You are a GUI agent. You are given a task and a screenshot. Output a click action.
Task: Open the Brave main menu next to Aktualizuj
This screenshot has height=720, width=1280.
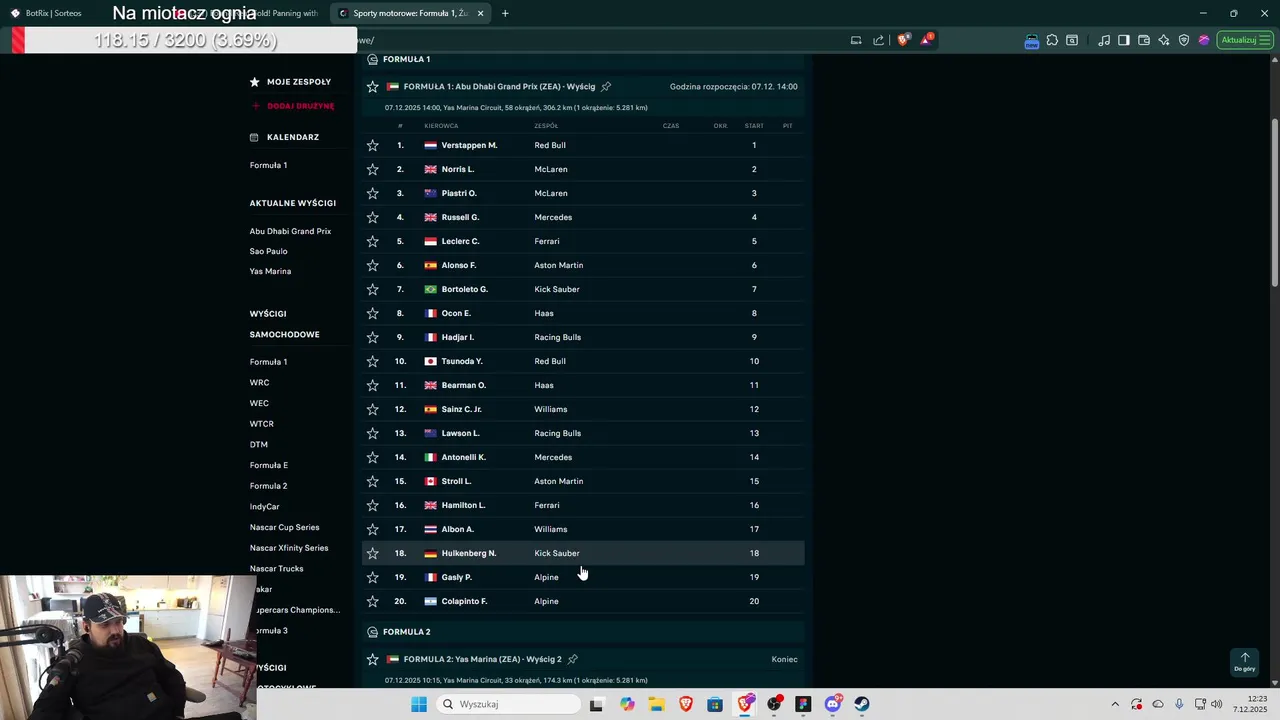(1267, 40)
